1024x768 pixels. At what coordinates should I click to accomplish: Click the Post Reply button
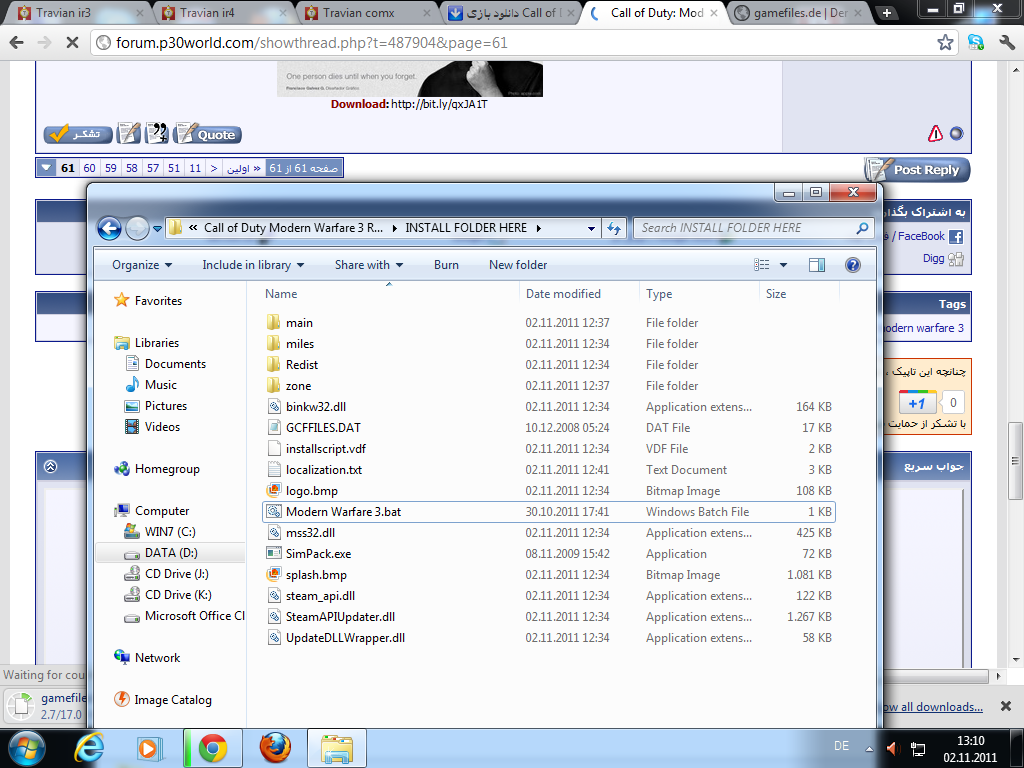[918, 170]
